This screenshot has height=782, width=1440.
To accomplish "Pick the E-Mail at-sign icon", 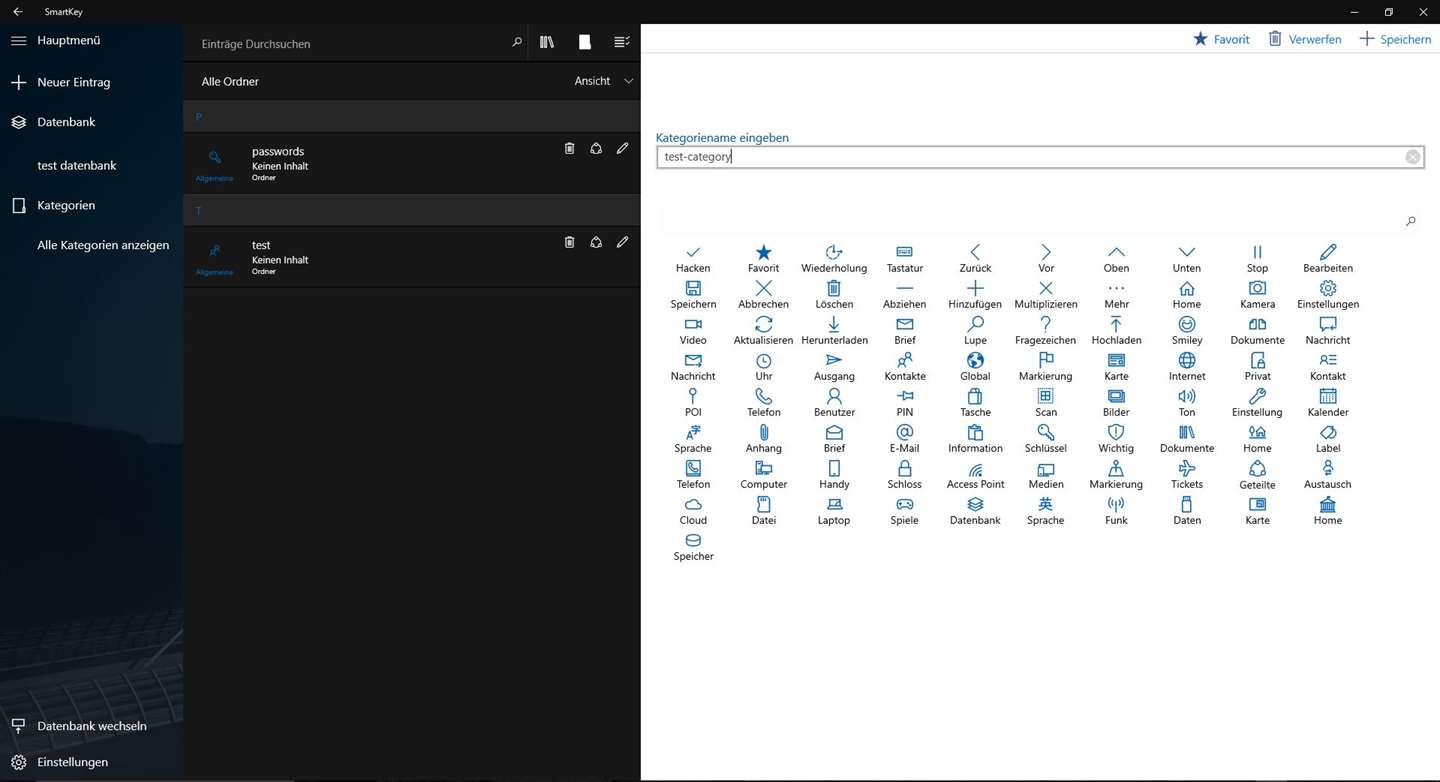I will coord(904,438).
